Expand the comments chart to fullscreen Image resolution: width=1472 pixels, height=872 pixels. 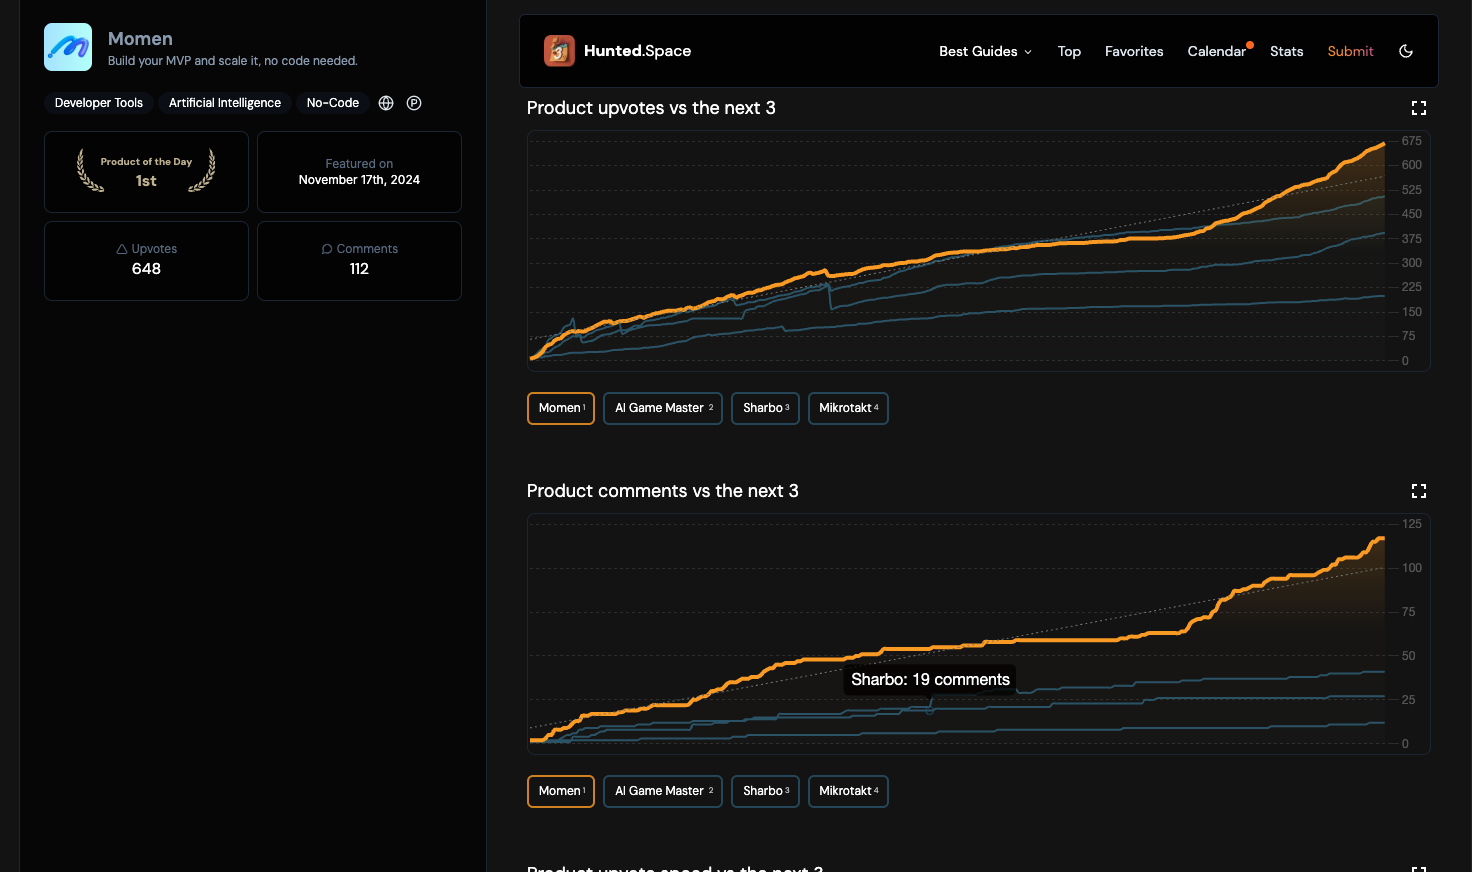(1418, 491)
